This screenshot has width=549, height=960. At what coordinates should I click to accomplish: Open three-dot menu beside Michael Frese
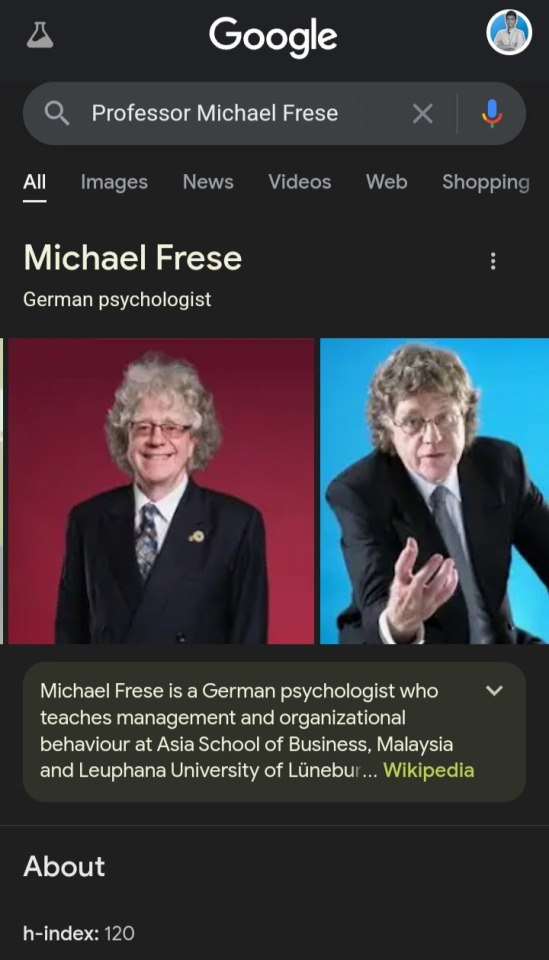point(493,261)
